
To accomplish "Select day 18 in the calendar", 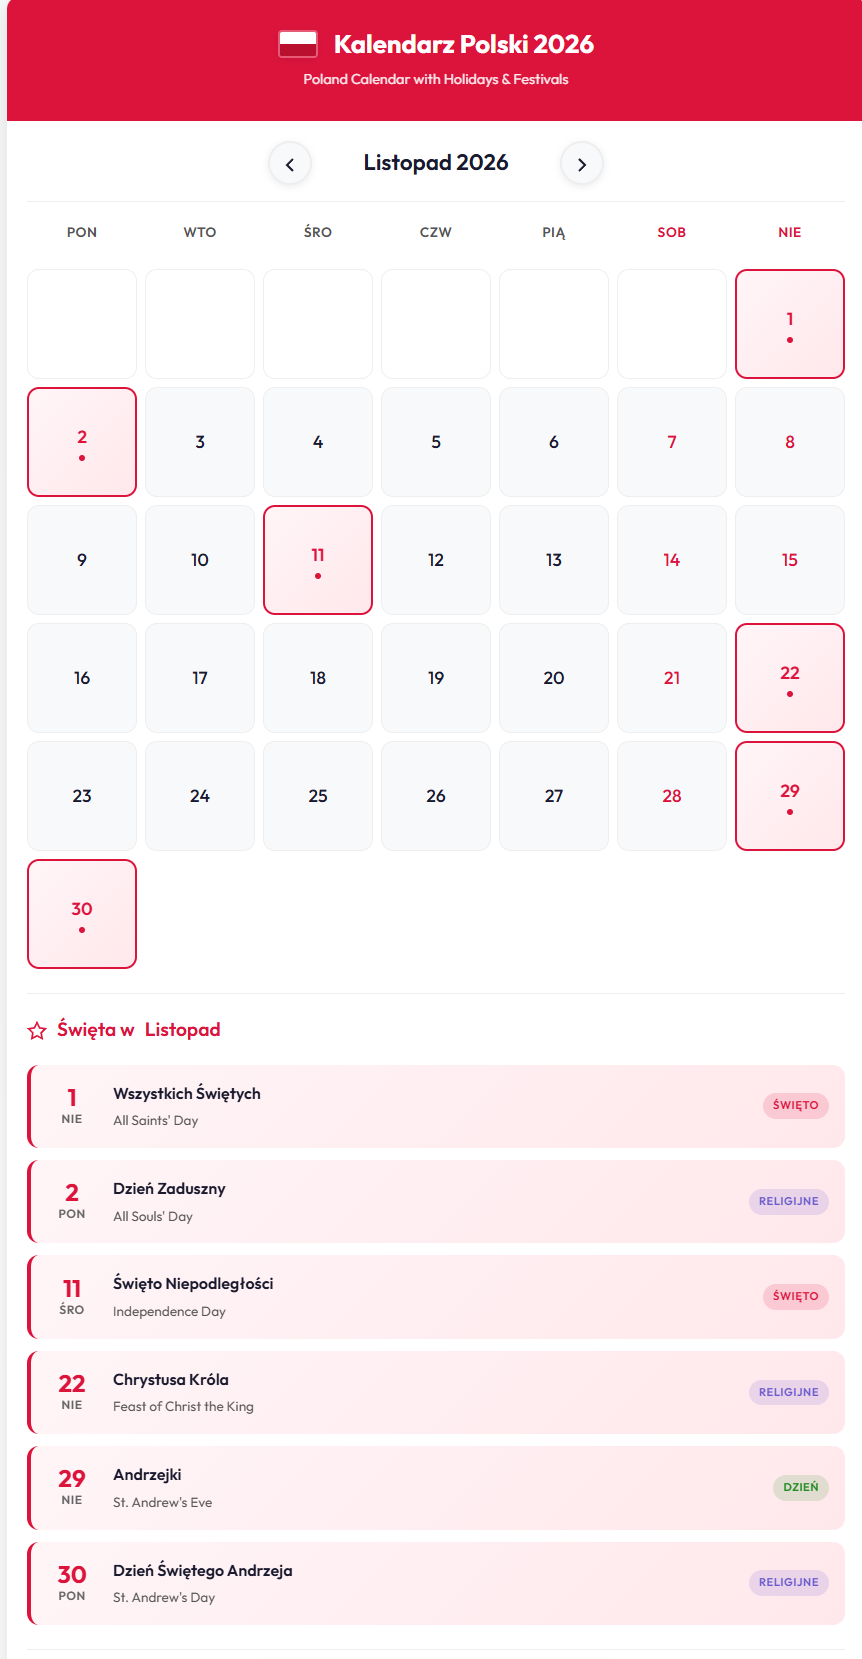I will [318, 678].
